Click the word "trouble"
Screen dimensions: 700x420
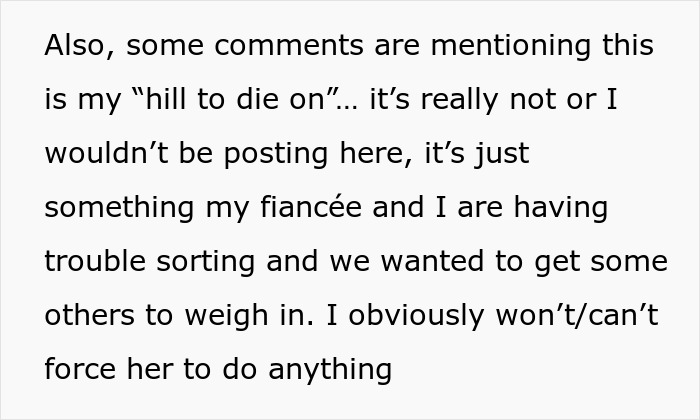tap(95, 262)
